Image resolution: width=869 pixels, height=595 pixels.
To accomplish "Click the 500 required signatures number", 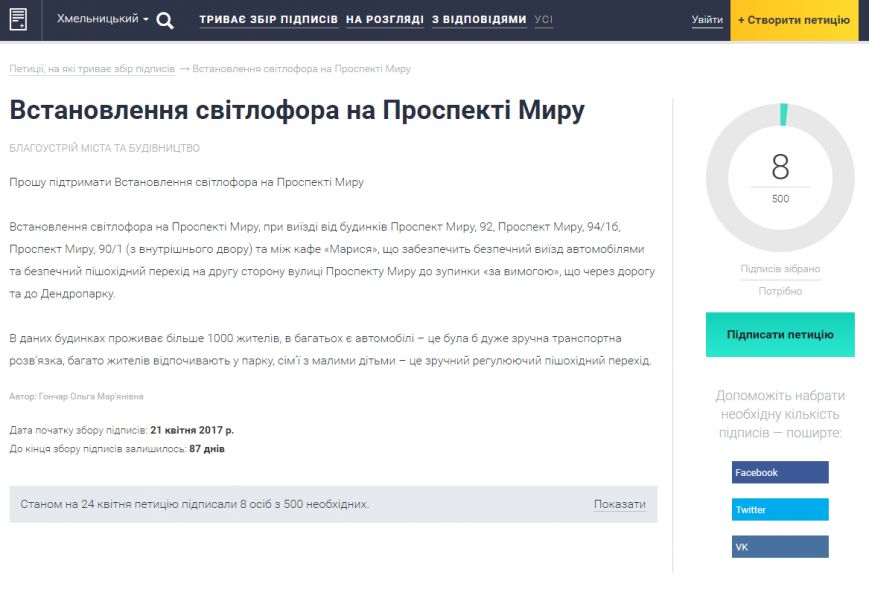I will (780, 199).
